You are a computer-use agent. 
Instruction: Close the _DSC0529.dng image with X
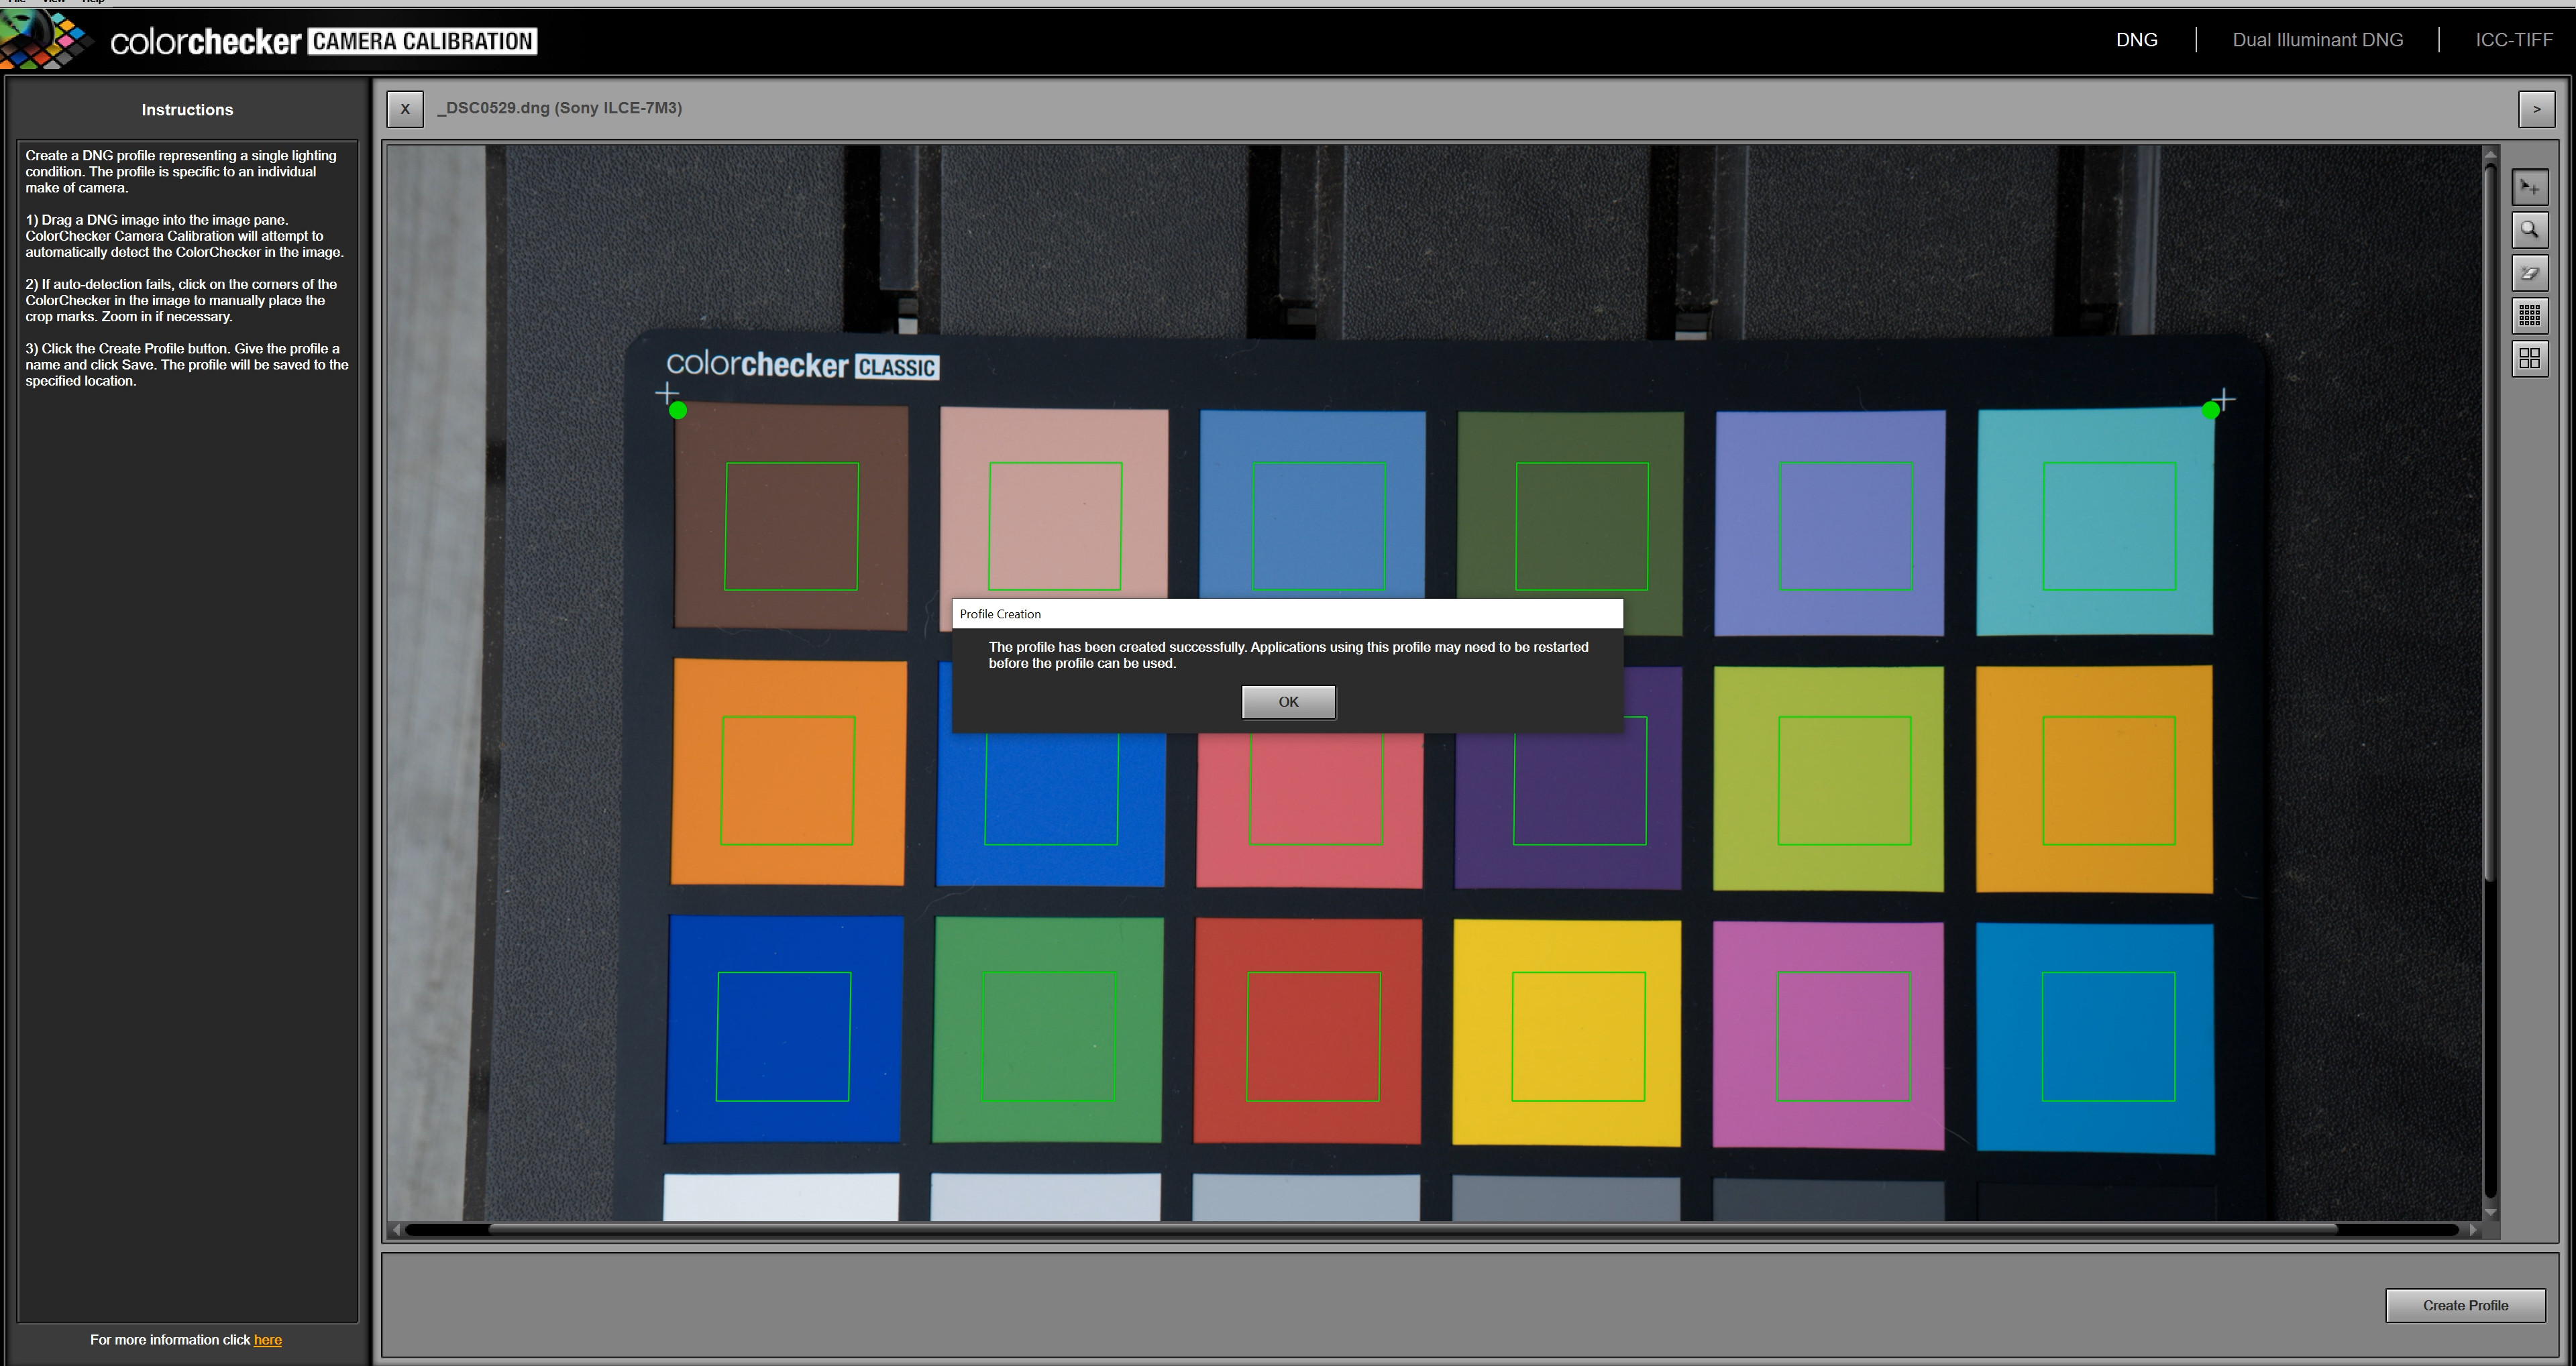tap(405, 108)
